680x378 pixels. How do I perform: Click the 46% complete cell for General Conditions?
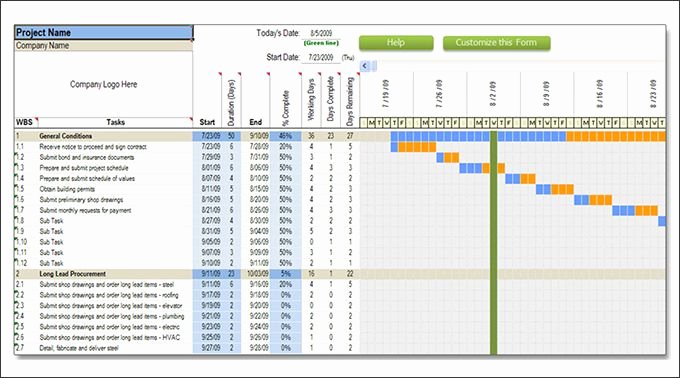tap(285, 136)
